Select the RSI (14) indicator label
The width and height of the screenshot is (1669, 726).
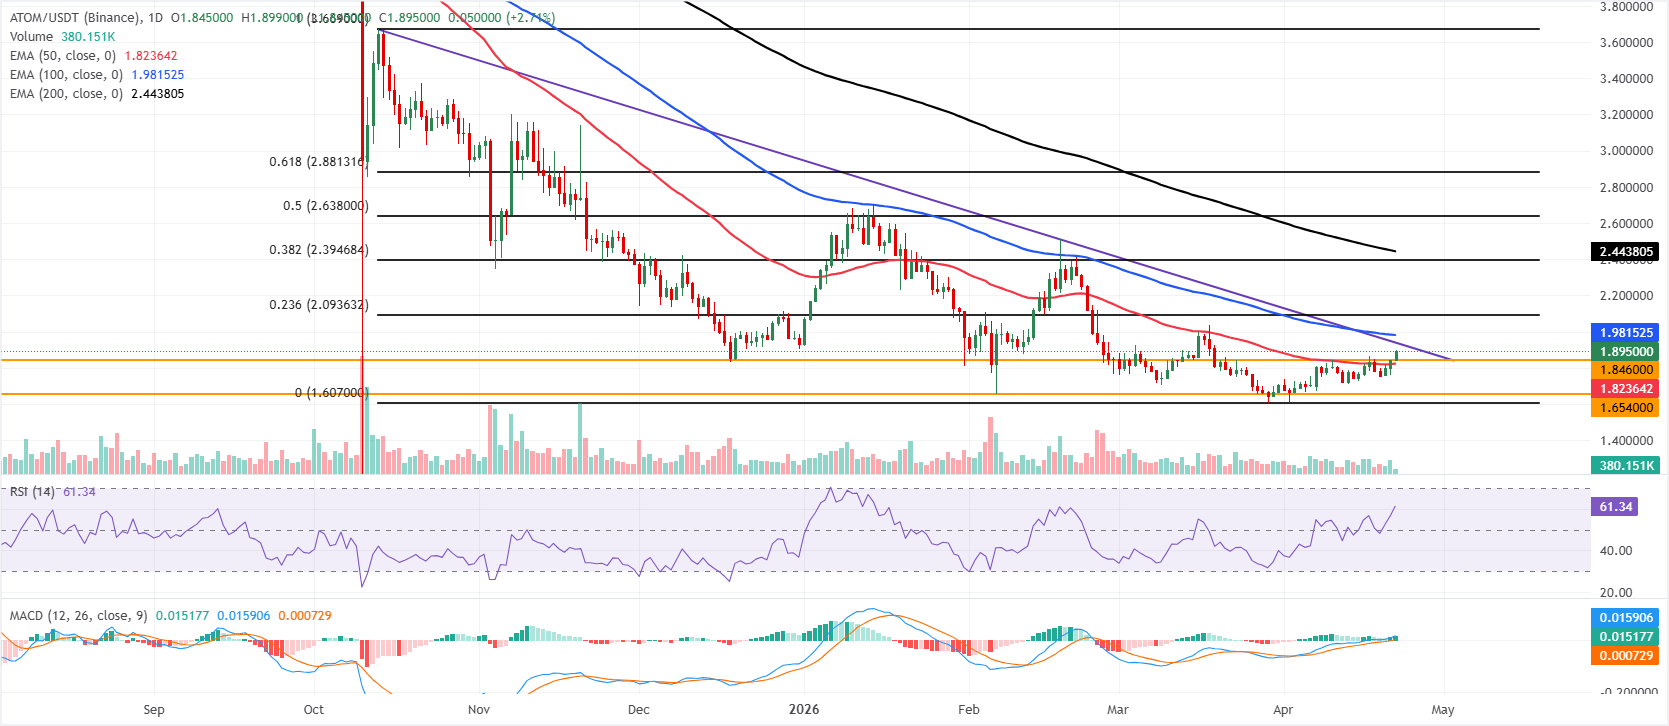pos(32,492)
